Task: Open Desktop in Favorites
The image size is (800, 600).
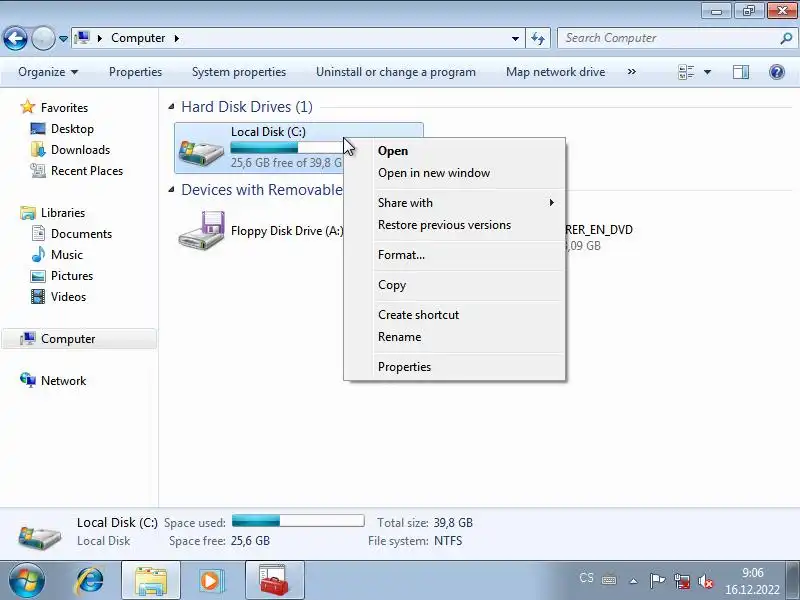Action: (72, 129)
